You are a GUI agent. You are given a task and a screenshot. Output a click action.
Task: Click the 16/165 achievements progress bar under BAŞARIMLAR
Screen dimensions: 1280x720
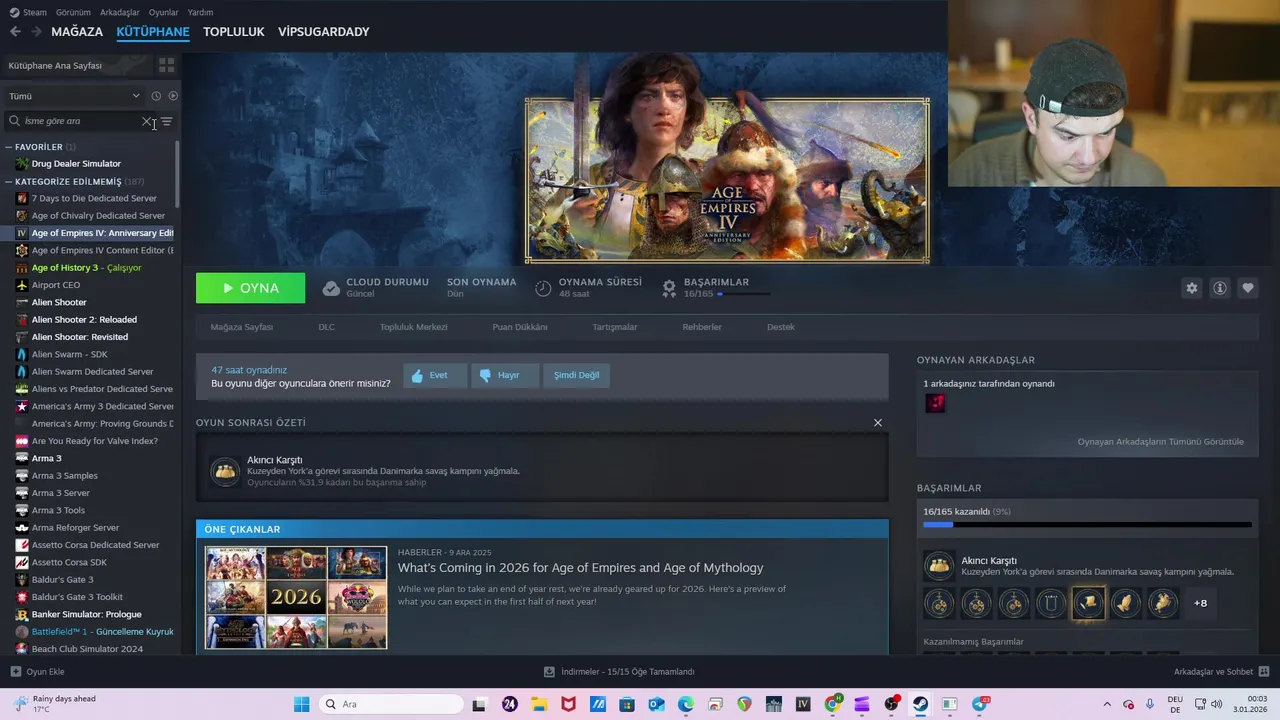745,294
